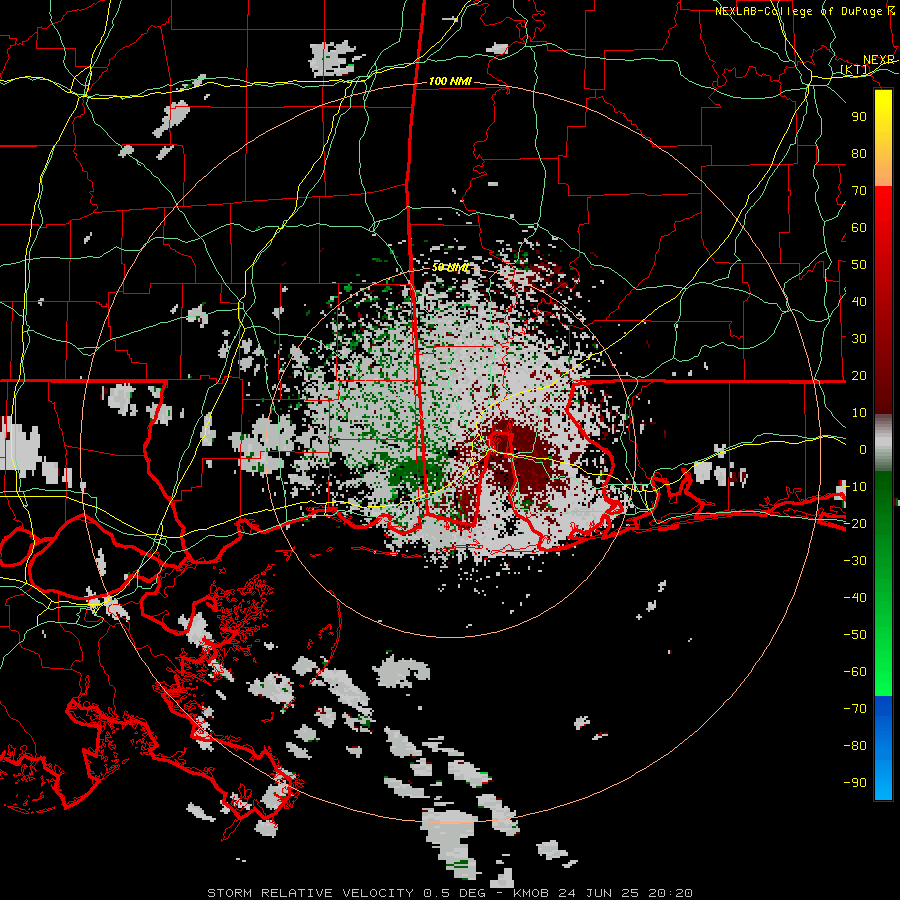This screenshot has height=900, width=900.
Task: Select the -90 value on the velocity scale
Action: (x=855, y=783)
